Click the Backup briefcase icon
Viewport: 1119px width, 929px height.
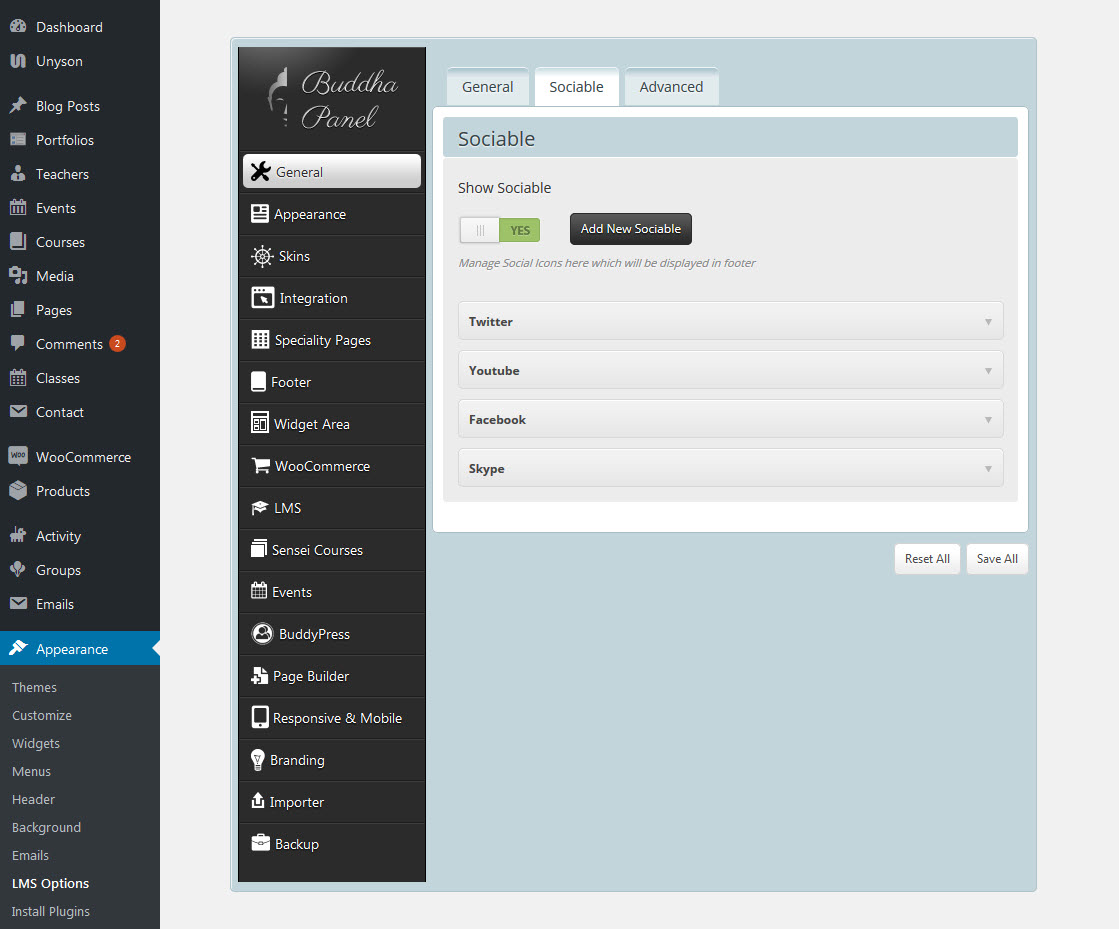coord(260,844)
